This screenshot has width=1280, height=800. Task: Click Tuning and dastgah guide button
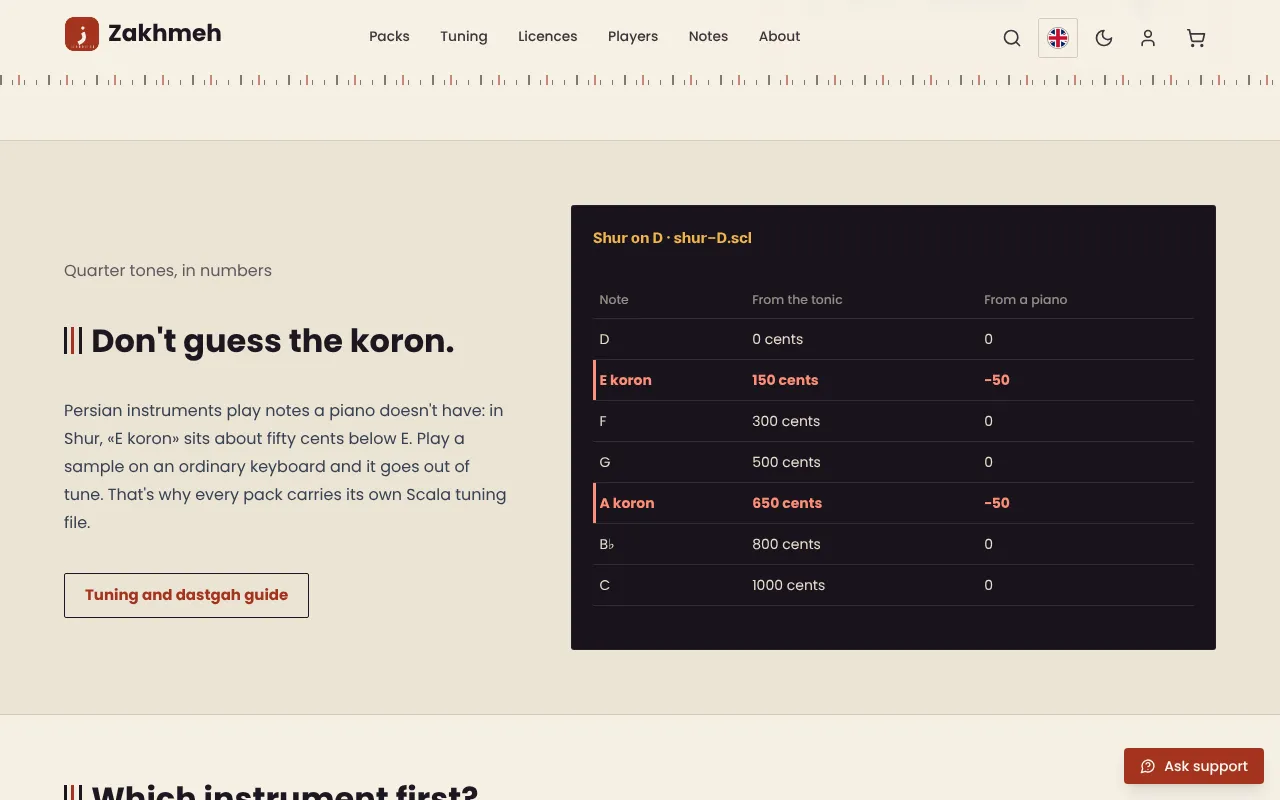[x=186, y=595]
